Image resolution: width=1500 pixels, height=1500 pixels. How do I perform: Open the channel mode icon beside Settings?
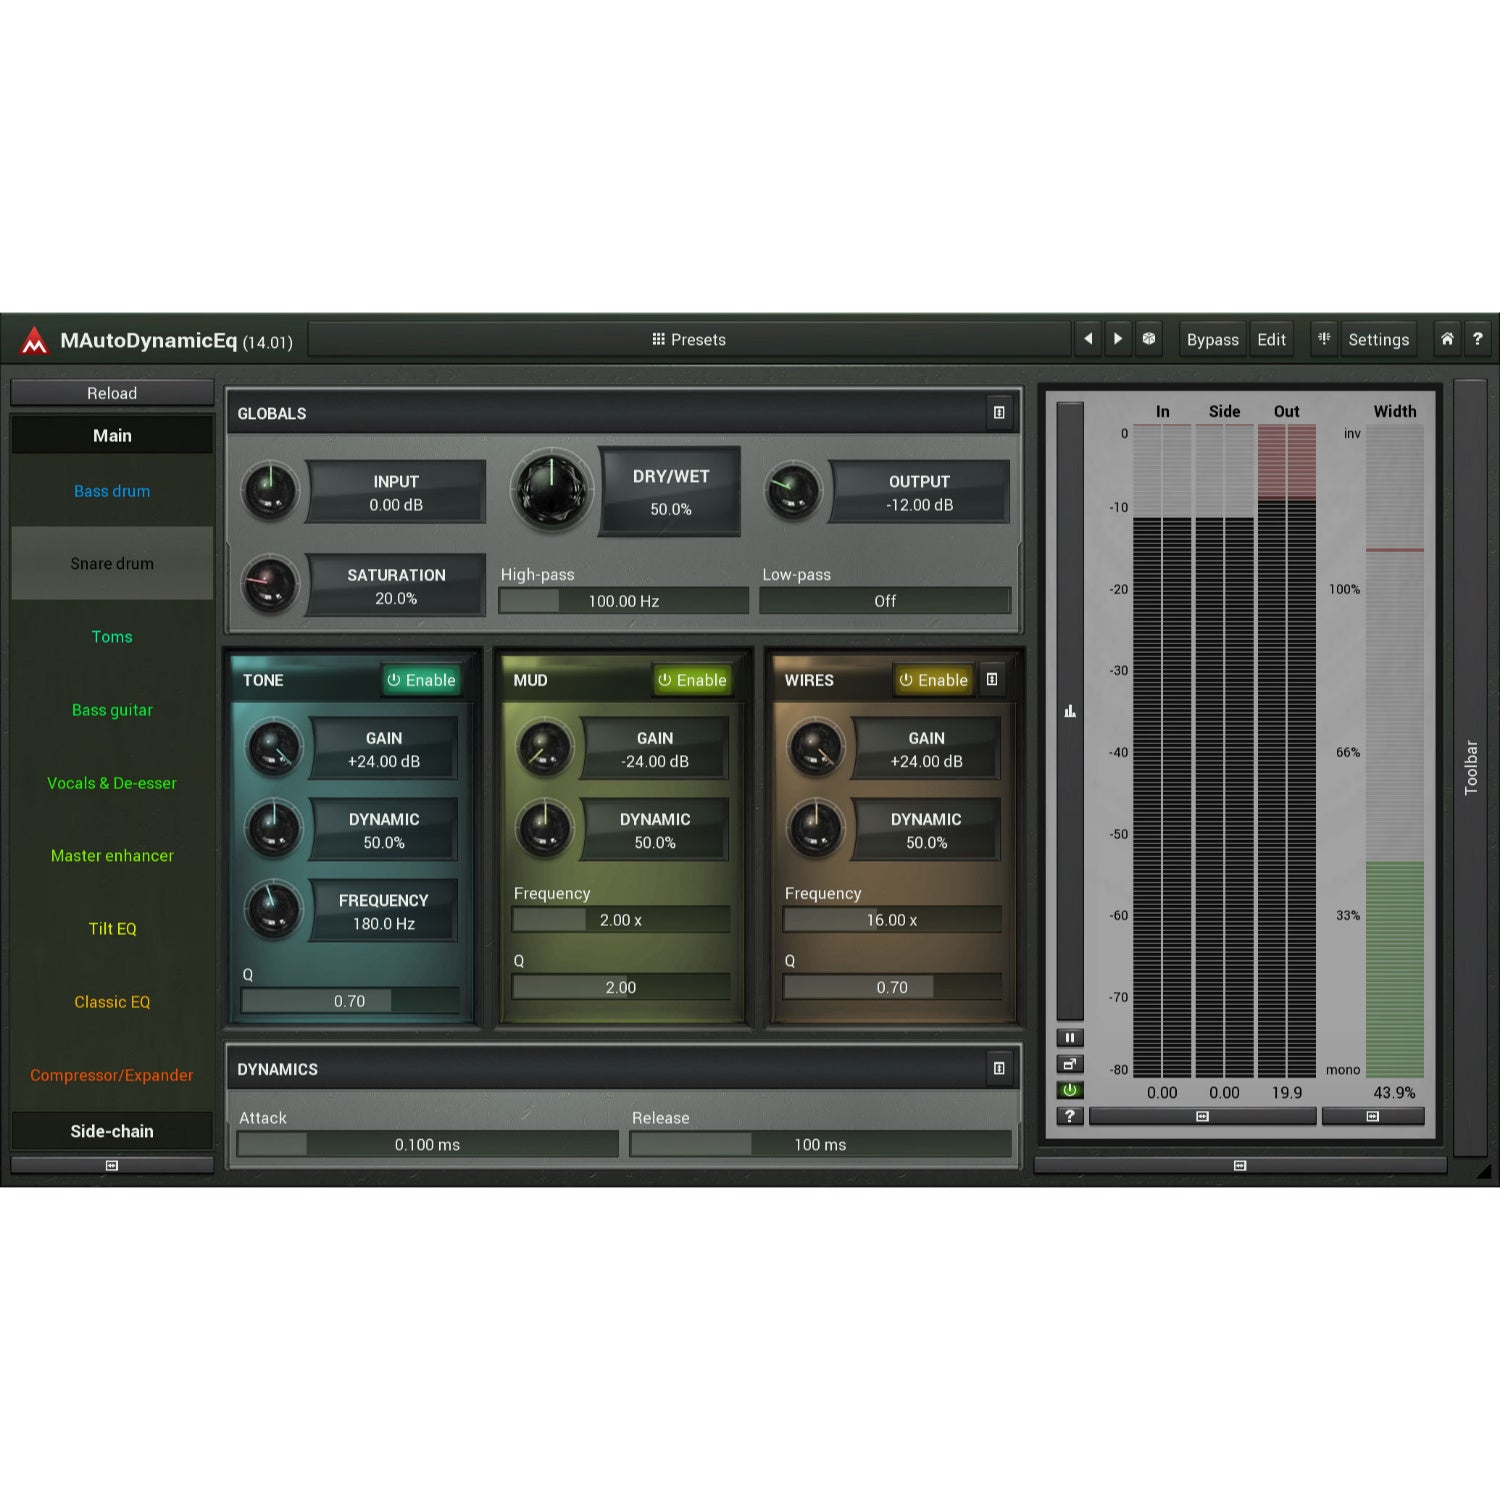click(1324, 339)
